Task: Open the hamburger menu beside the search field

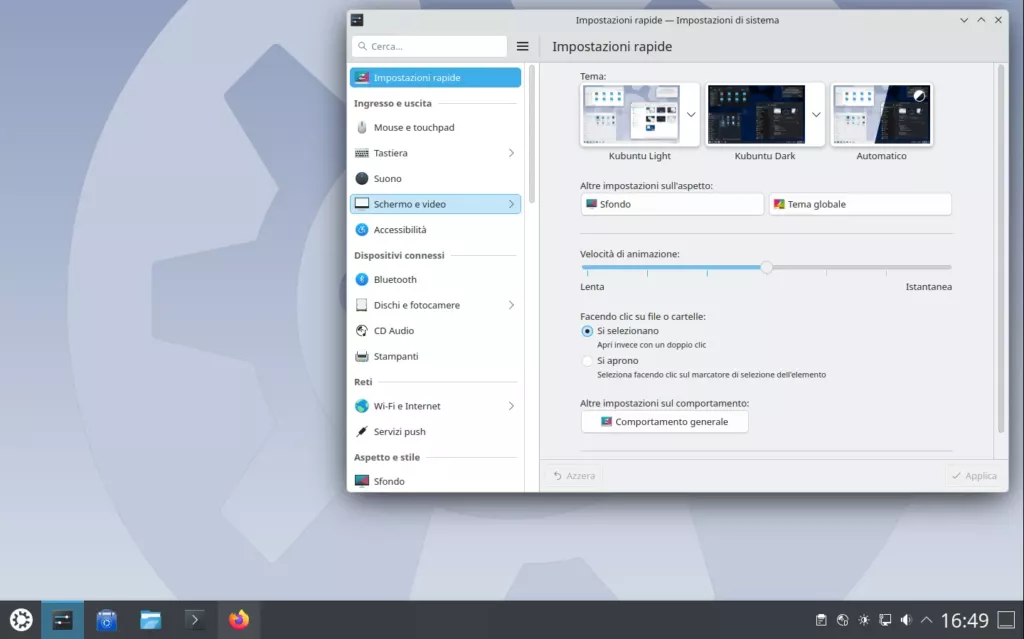Action: [x=522, y=46]
